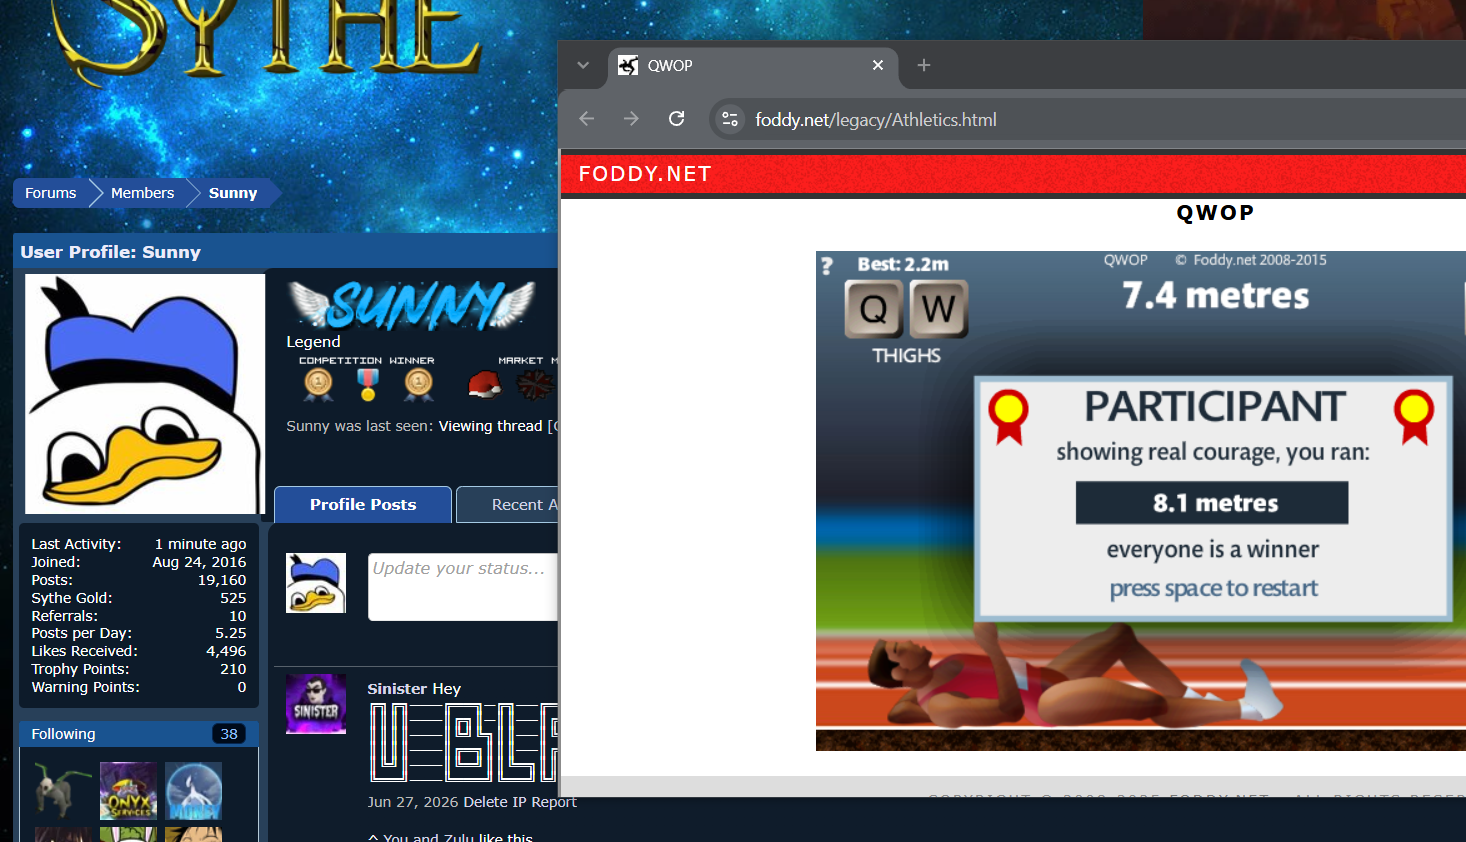The width and height of the screenshot is (1466, 842).
Task: Click the small Sunny avatar beside status box
Action: pos(316,583)
